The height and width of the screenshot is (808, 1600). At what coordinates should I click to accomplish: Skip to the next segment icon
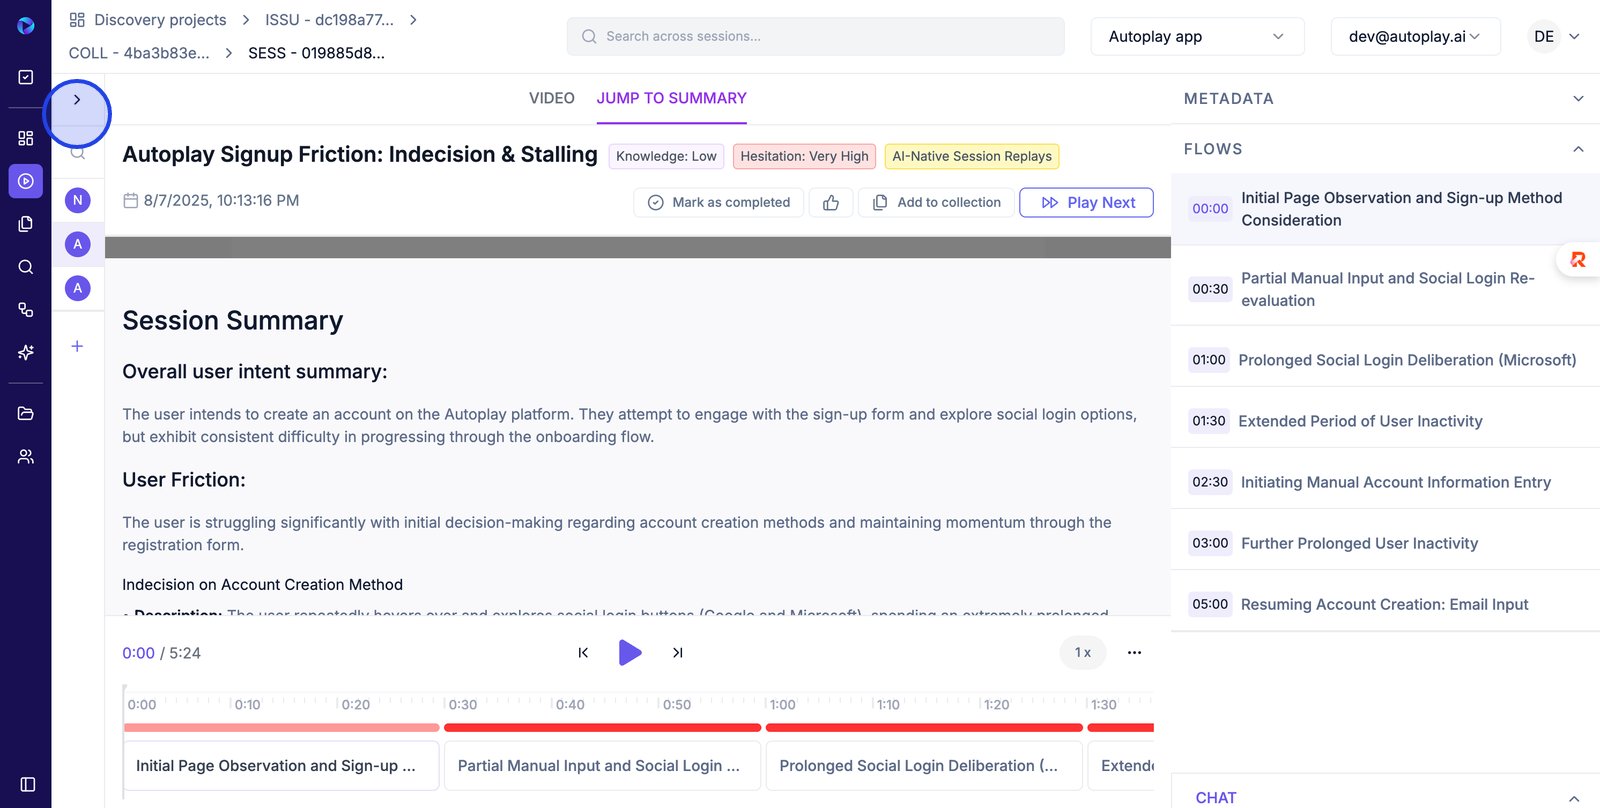coord(677,653)
